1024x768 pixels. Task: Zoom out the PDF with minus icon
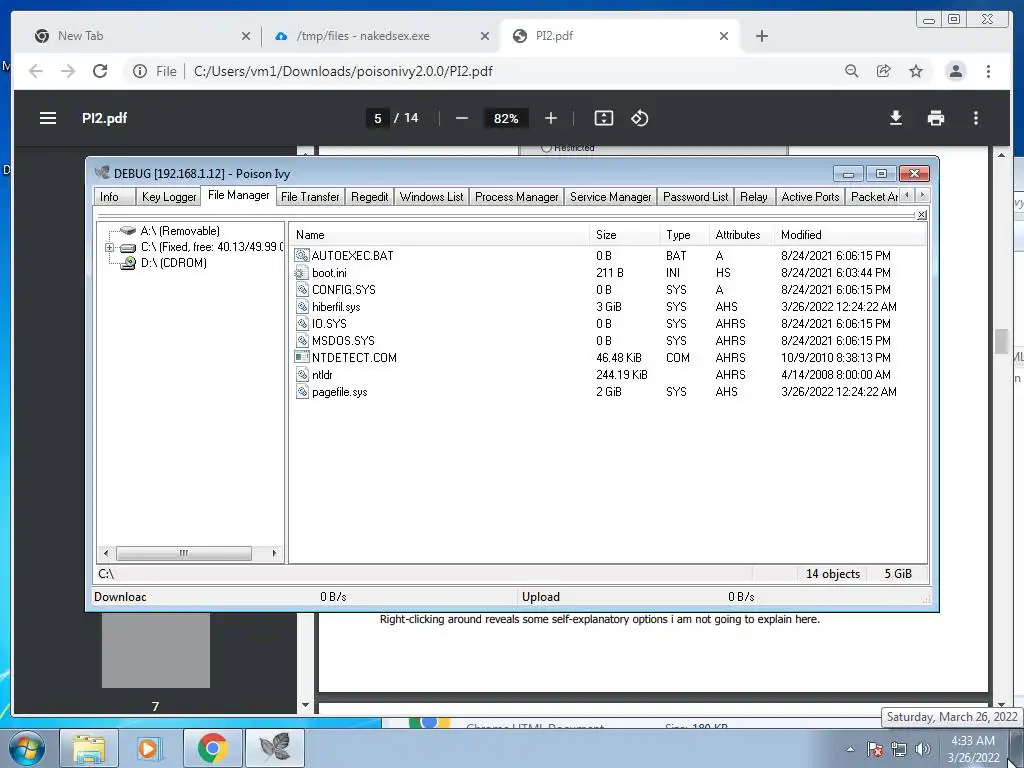[x=462, y=118]
